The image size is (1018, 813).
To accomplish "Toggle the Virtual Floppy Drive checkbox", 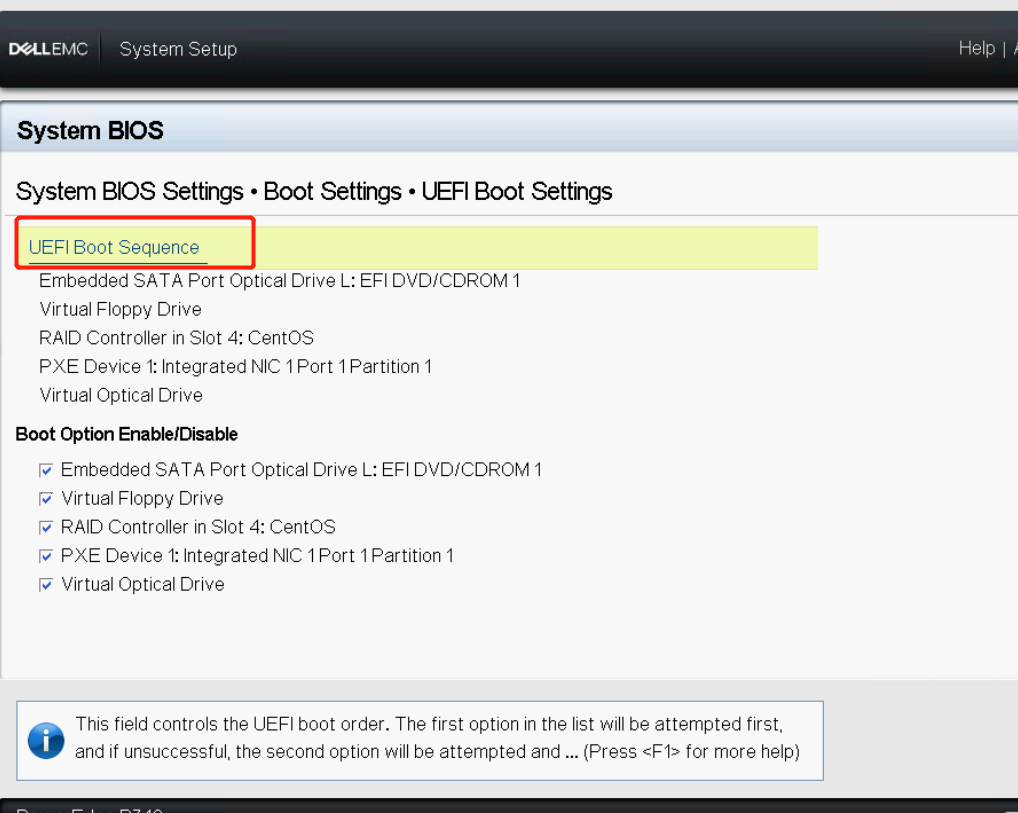I will (46, 498).
